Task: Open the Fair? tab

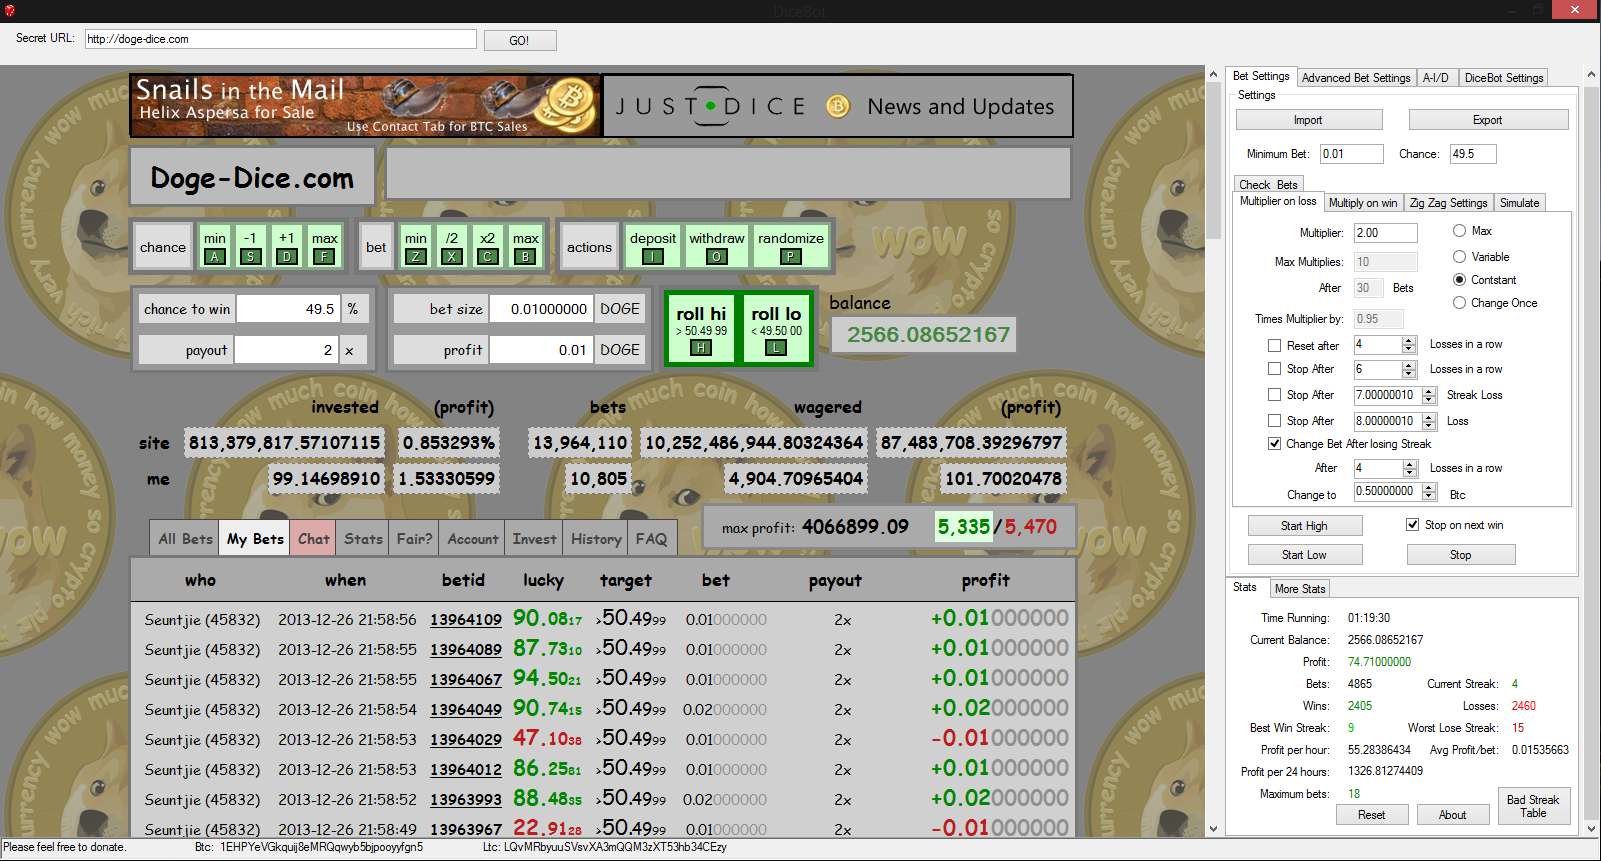Action: [x=414, y=539]
